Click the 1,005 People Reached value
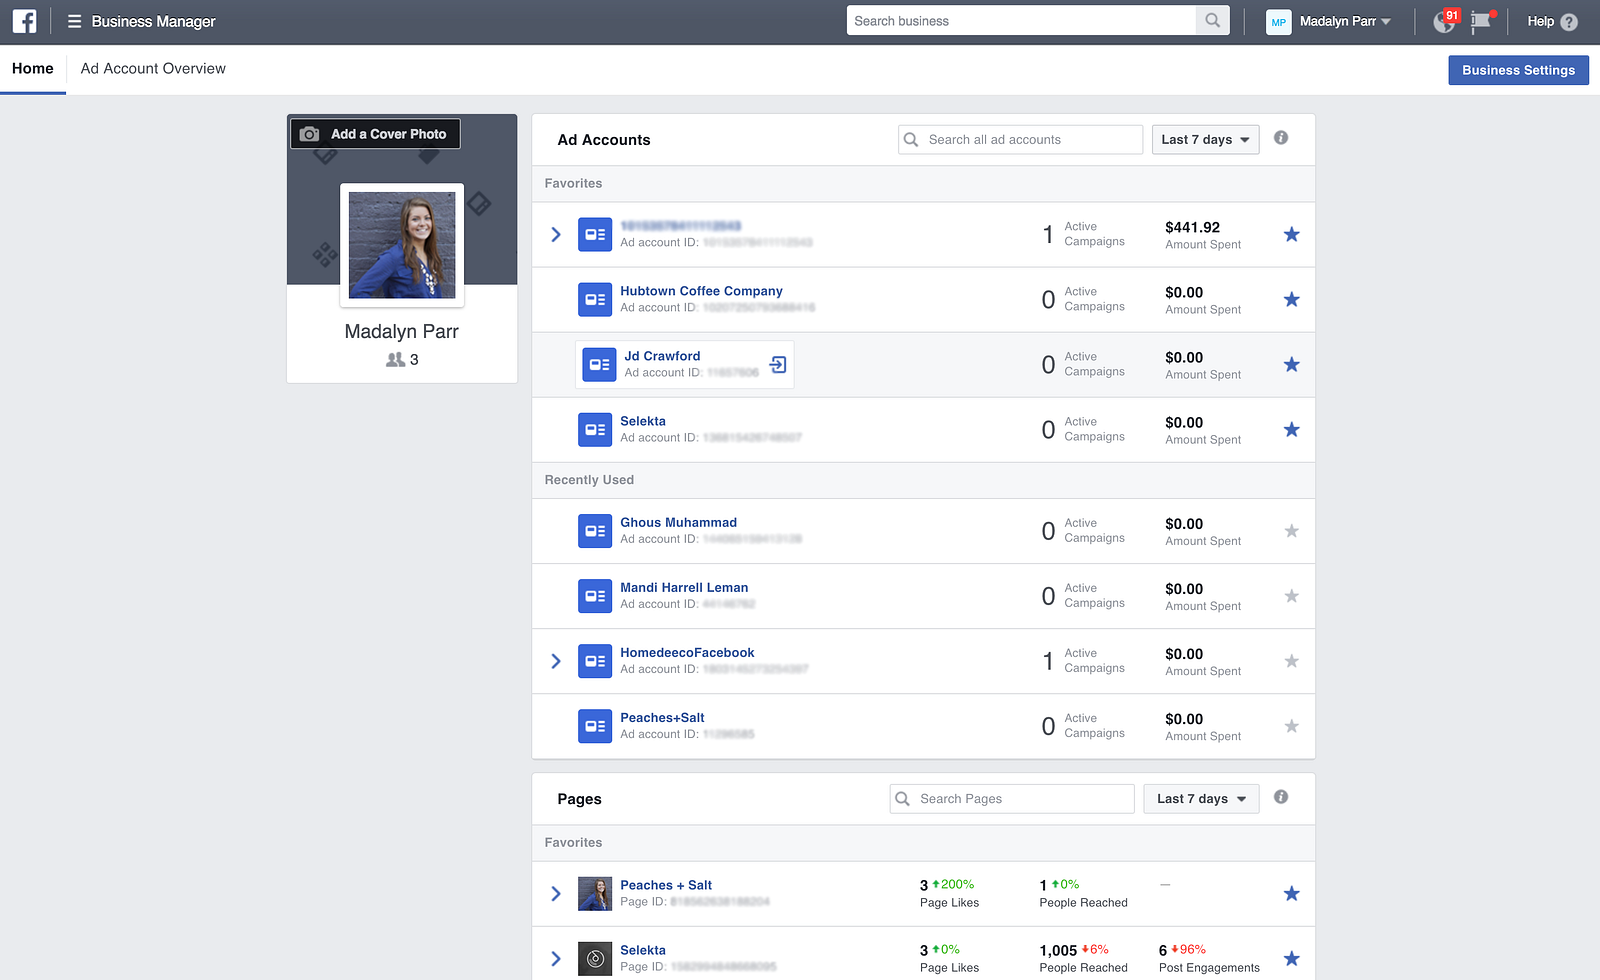Viewport: 1600px width, 980px height. coord(1058,950)
